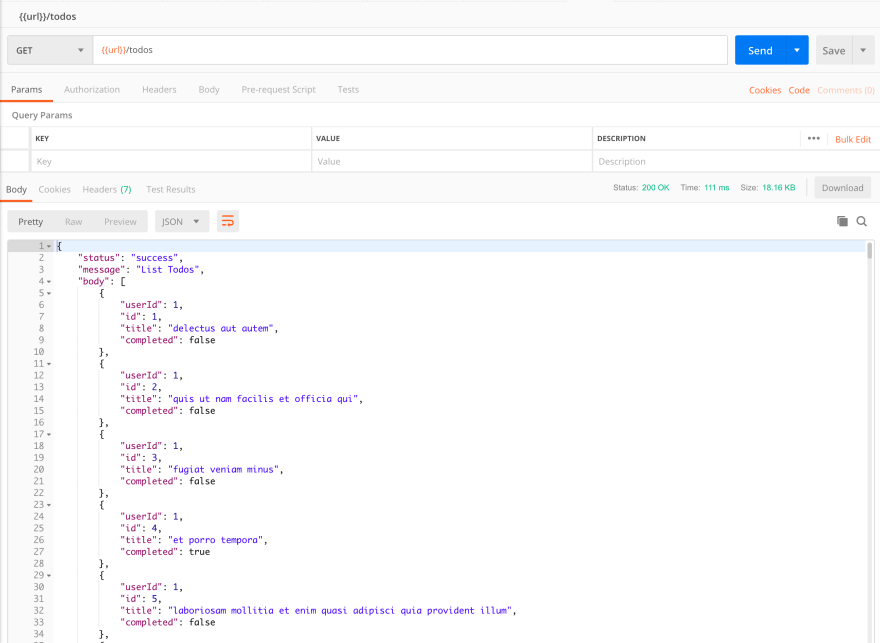Click the "et porro tempora" title value
The height and width of the screenshot is (643, 880).
216,540
